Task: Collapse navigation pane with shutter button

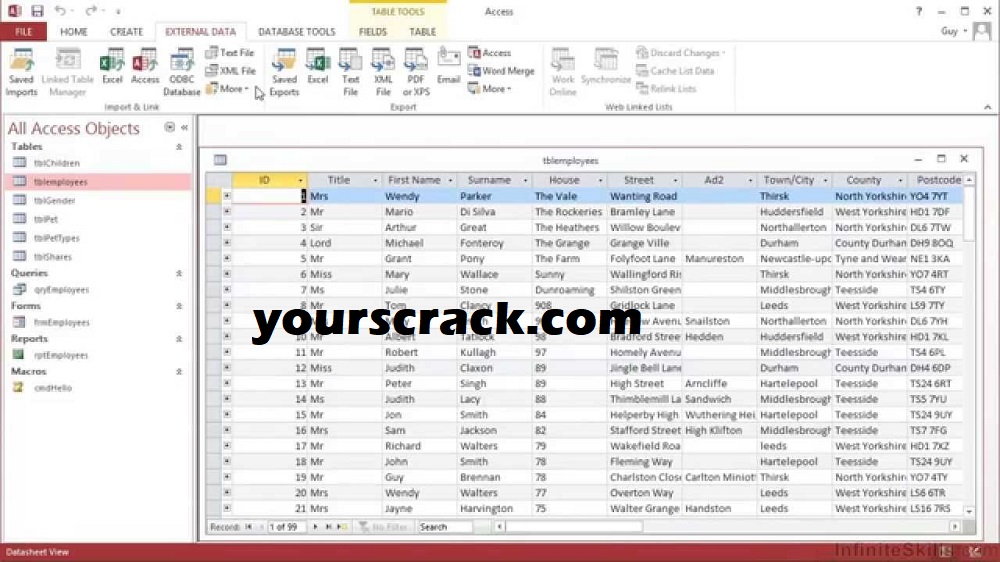Action: tap(184, 128)
